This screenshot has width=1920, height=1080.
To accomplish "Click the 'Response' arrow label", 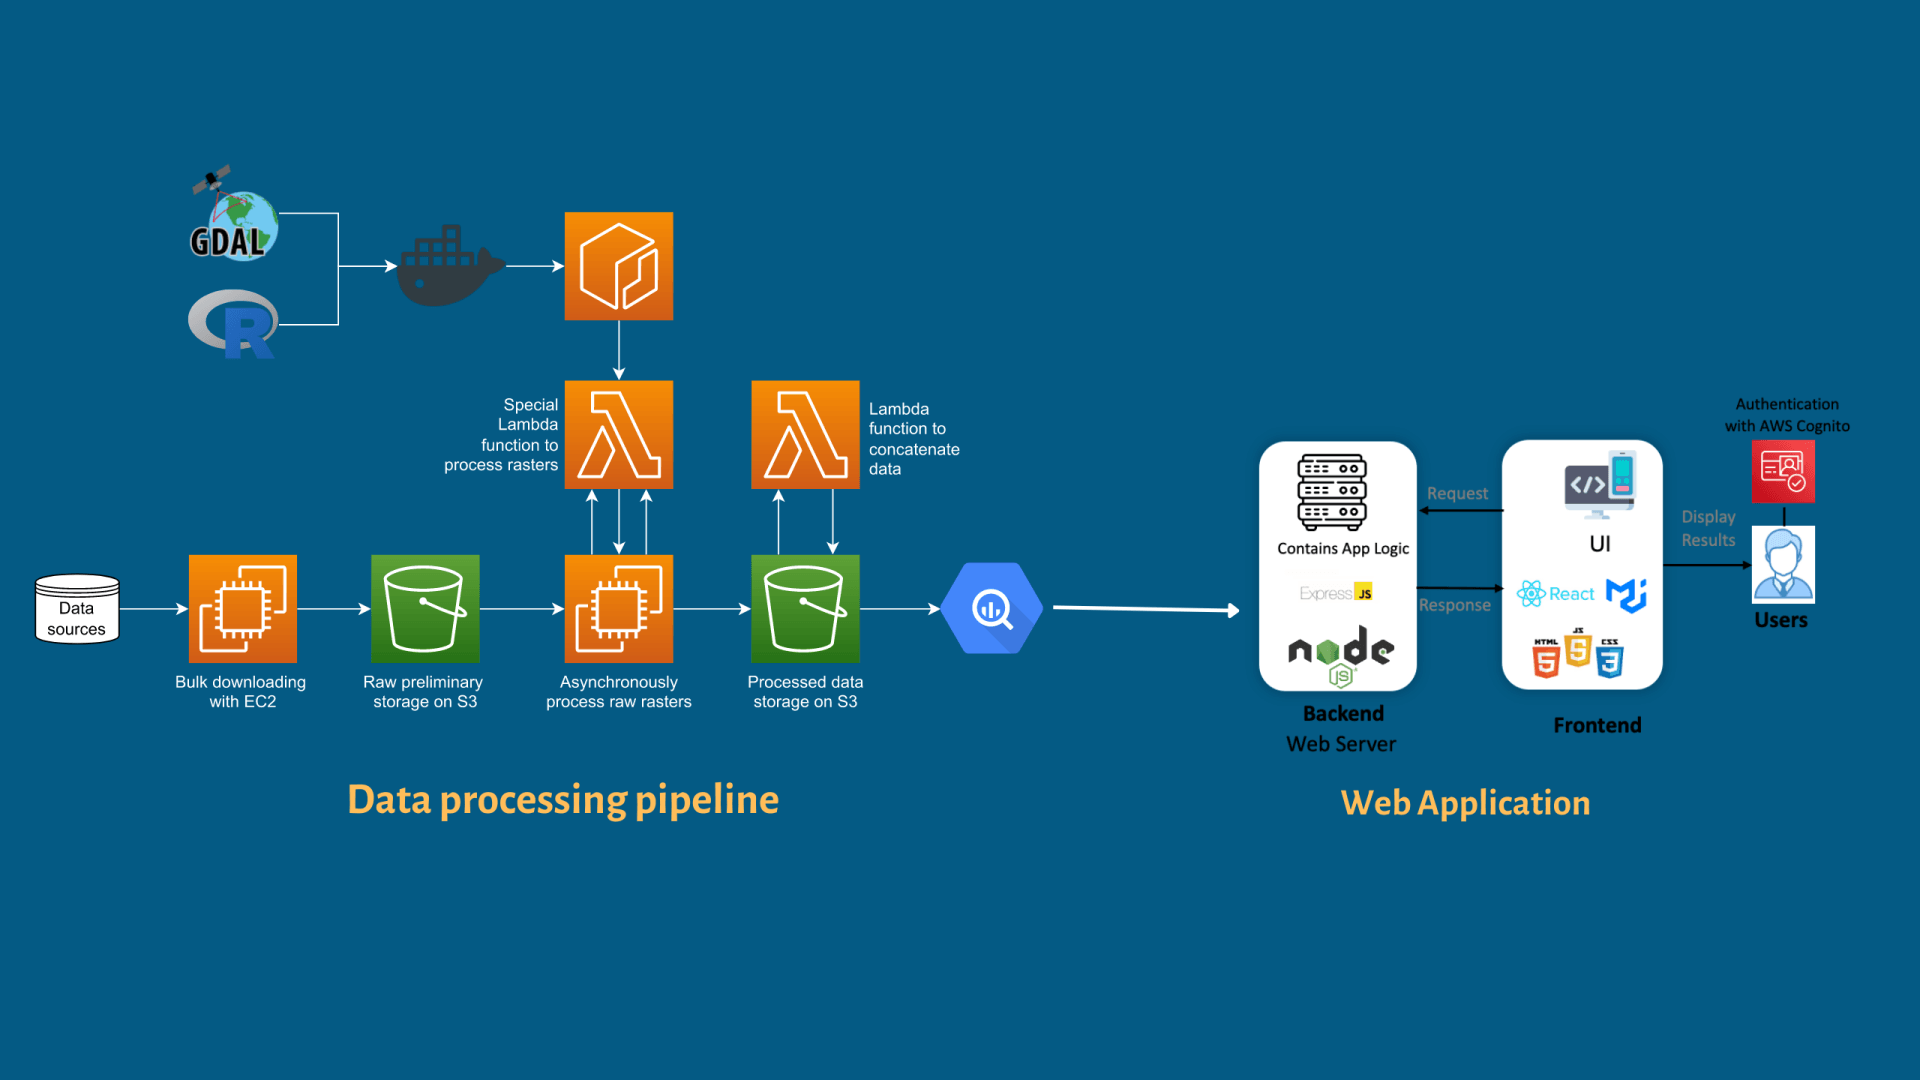I will tap(1454, 606).
